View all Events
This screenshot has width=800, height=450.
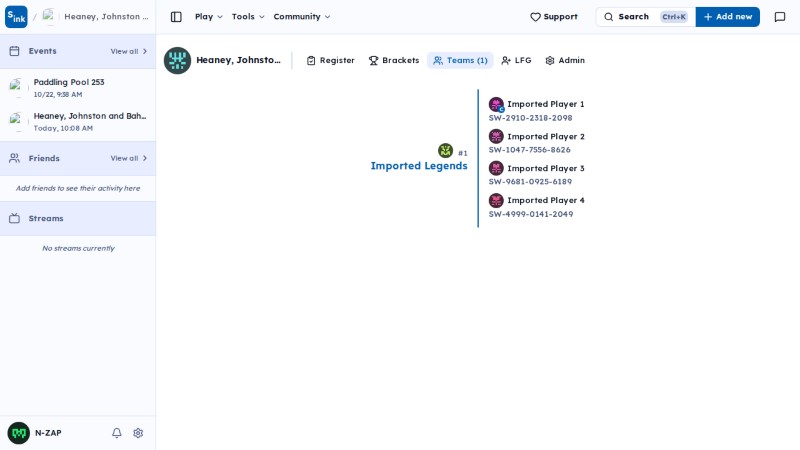[129, 51]
